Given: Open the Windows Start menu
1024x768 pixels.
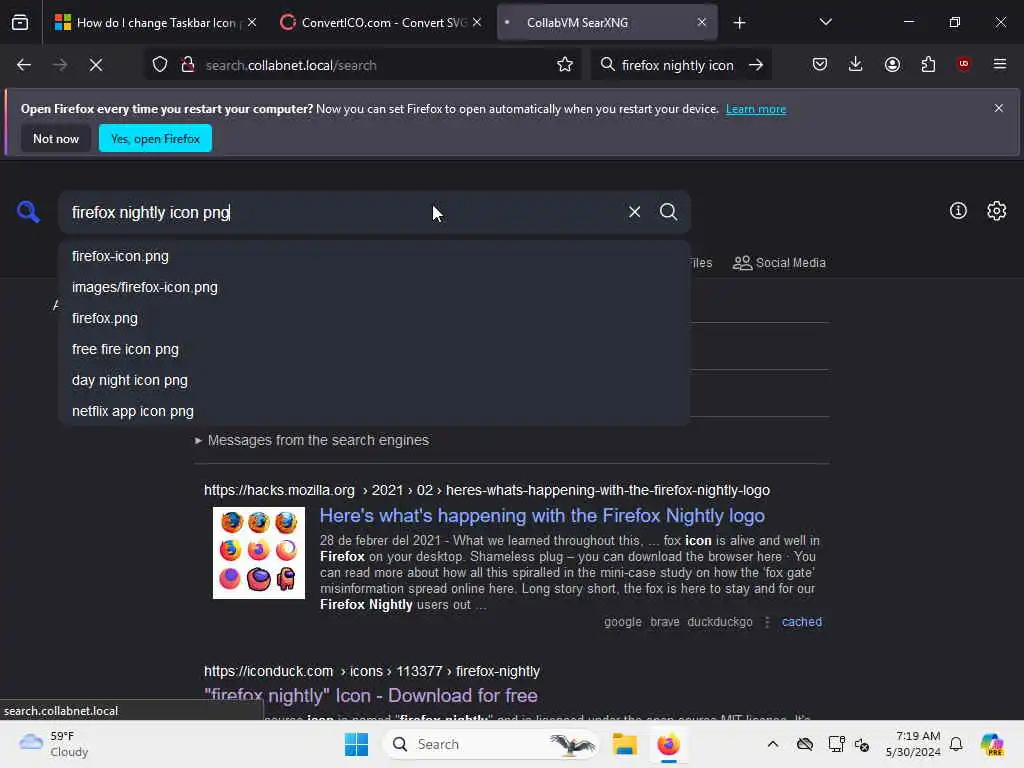Looking at the screenshot, I should pyautogui.click(x=356, y=744).
